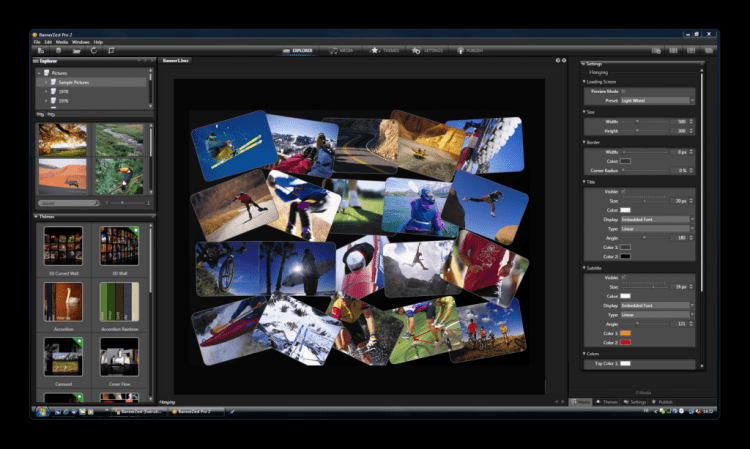The image size is (750, 449).
Task: Open Title Display Embedded Font dropdown
Action: 656,219
